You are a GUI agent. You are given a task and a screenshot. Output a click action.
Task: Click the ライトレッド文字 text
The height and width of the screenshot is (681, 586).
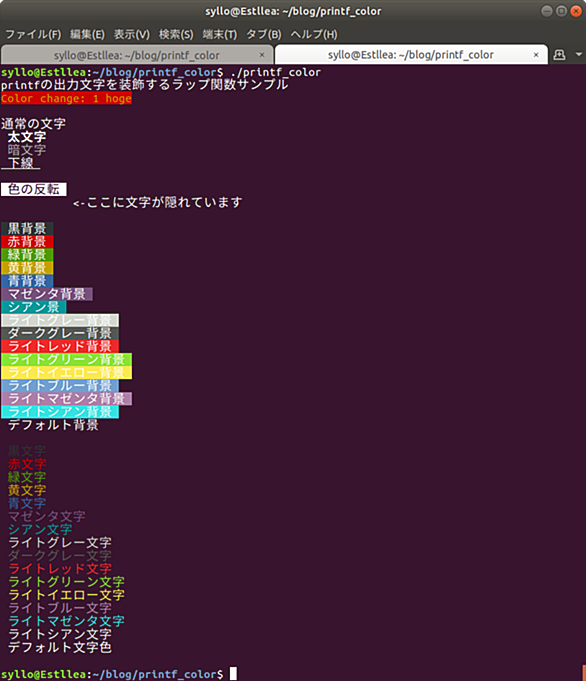(60, 569)
